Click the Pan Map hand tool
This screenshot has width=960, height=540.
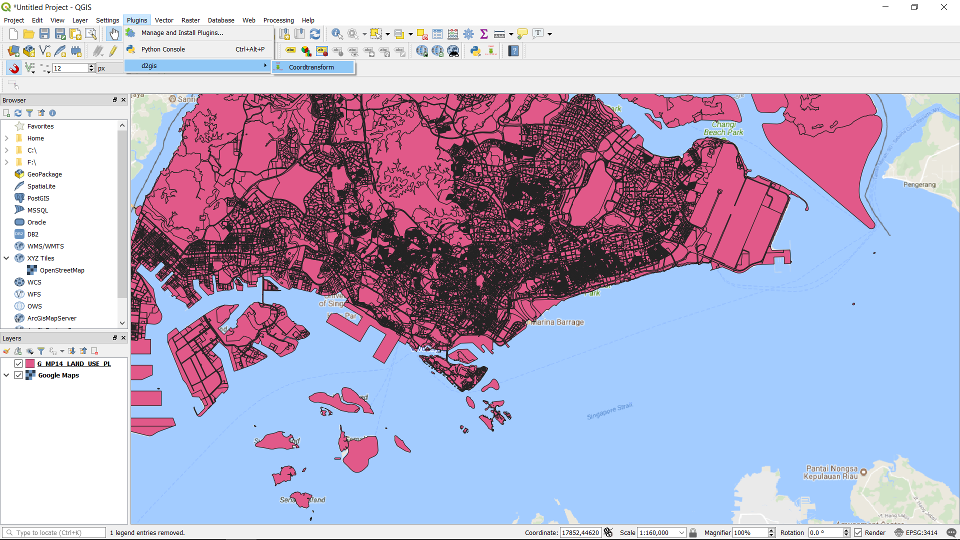[x=113, y=34]
